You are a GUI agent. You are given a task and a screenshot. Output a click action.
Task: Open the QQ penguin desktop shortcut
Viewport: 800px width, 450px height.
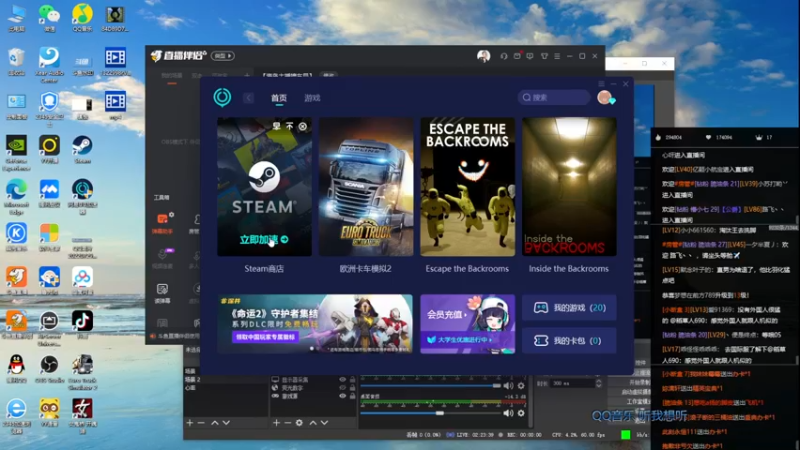pyautogui.click(x=16, y=369)
